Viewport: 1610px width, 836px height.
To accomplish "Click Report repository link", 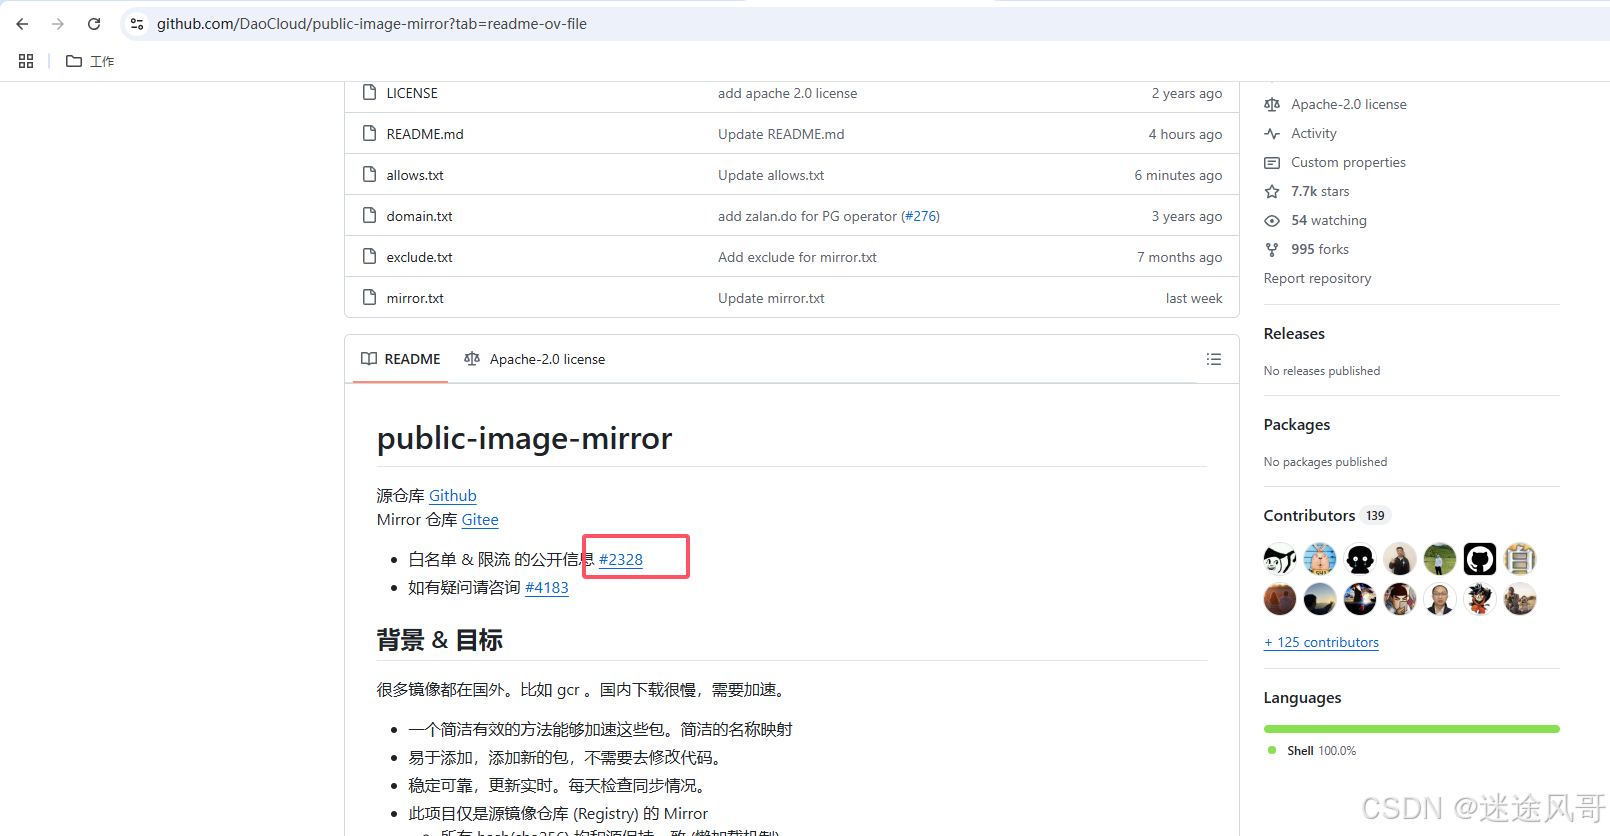I will [x=1317, y=278].
